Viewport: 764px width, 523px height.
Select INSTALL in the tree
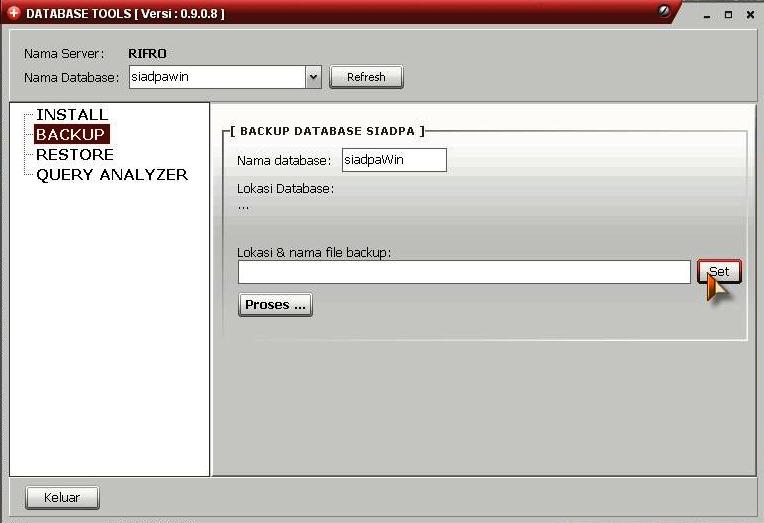72,115
